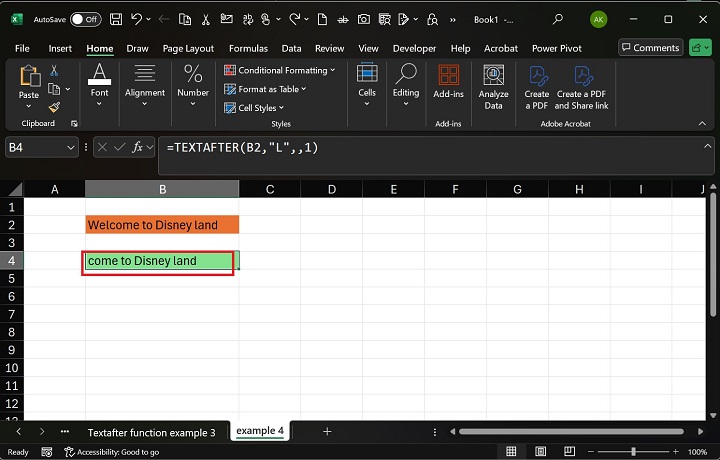Click the Save icon in title bar
The image size is (720, 460).
click(x=116, y=19)
